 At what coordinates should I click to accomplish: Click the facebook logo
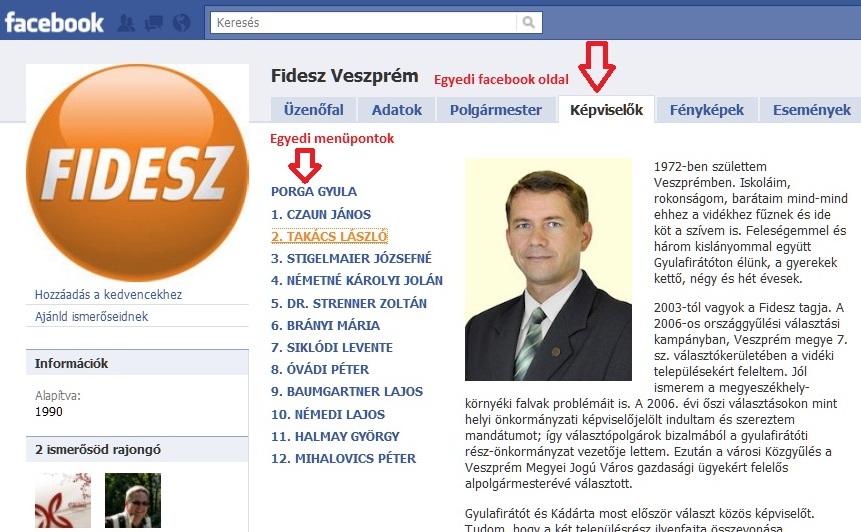(x=54, y=23)
